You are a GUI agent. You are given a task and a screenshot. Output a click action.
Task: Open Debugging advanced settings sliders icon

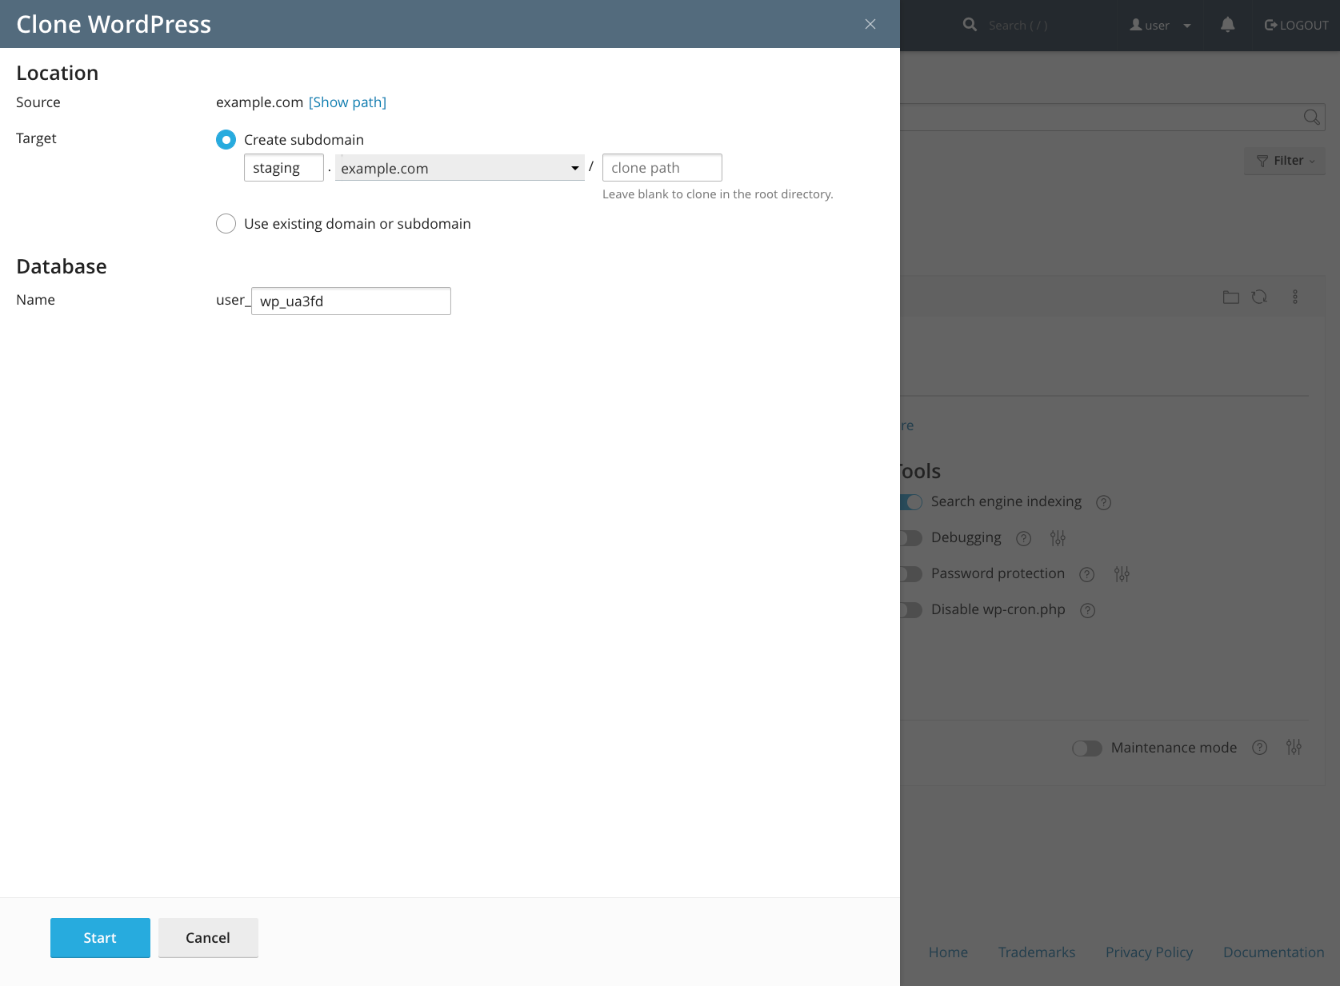click(x=1057, y=538)
